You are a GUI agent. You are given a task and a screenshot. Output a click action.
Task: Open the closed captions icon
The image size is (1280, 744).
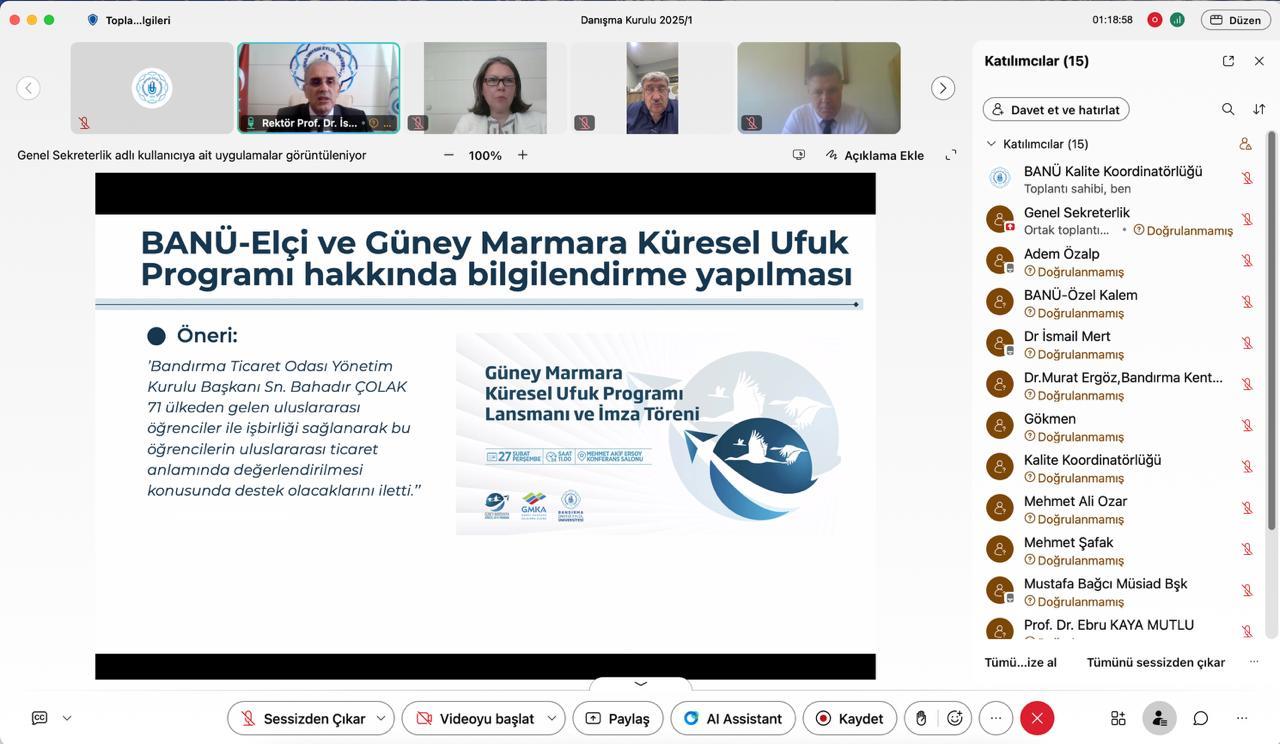click(x=40, y=718)
